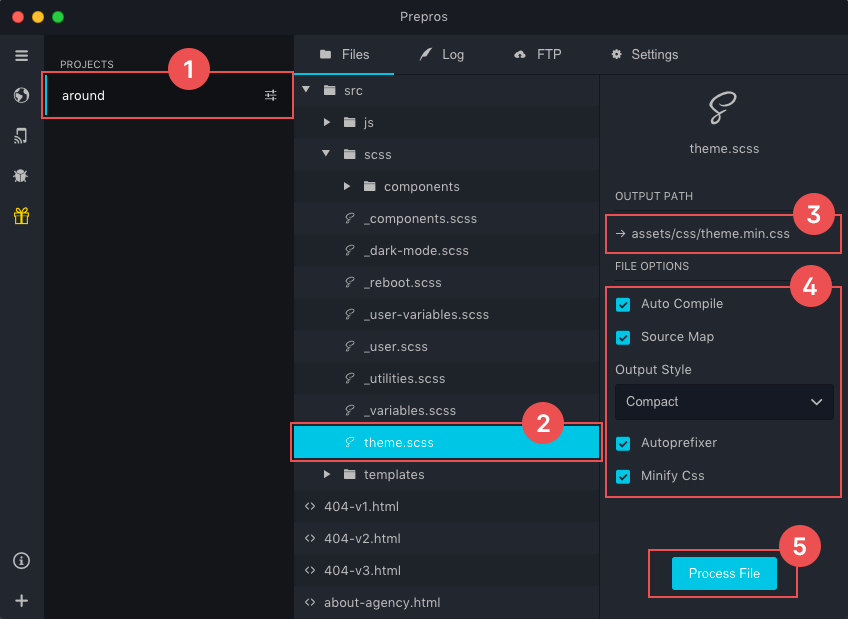Open the hamburger menu in the sidebar
The image size is (848, 619).
point(21,55)
